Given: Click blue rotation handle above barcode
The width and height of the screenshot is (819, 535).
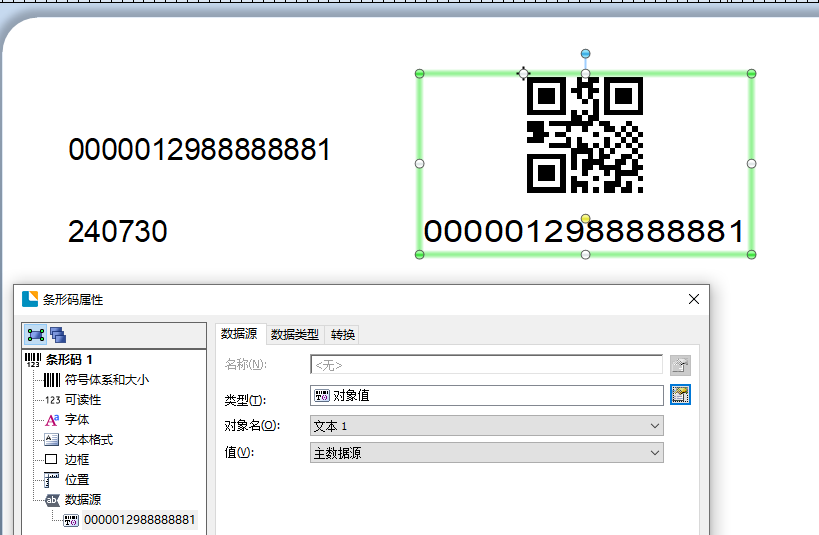Looking at the screenshot, I should [x=586, y=54].
